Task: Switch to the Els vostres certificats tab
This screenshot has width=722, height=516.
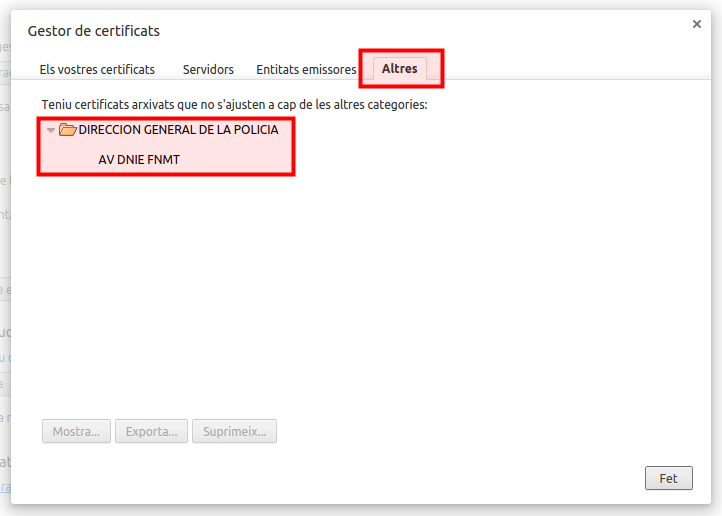Action: click(x=97, y=69)
